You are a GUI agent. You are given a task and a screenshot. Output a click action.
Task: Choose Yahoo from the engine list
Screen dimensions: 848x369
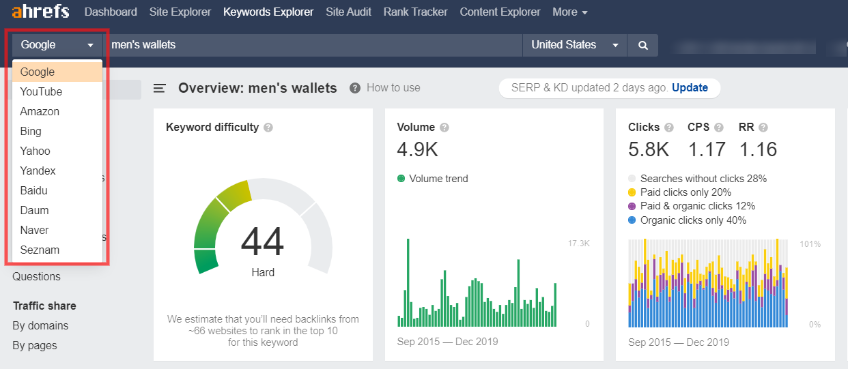pyautogui.click(x=57, y=151)
